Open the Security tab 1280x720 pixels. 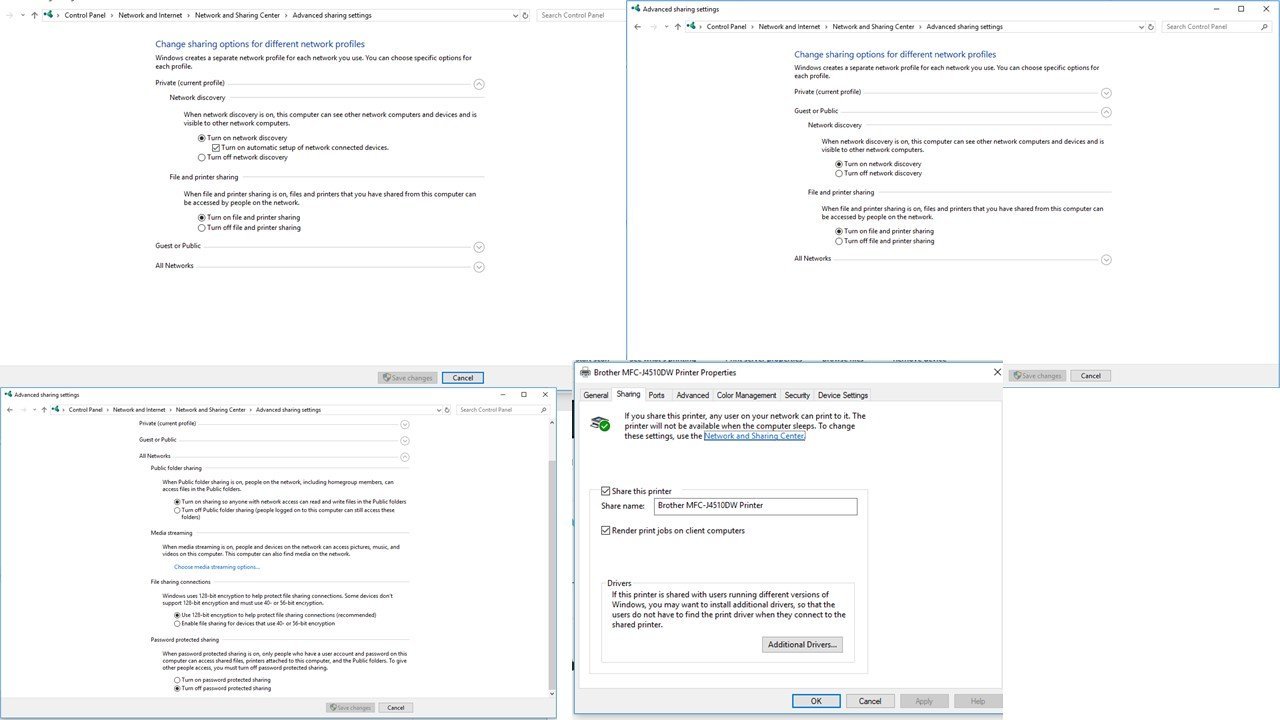pyautogui.click(x=797, y=395)
